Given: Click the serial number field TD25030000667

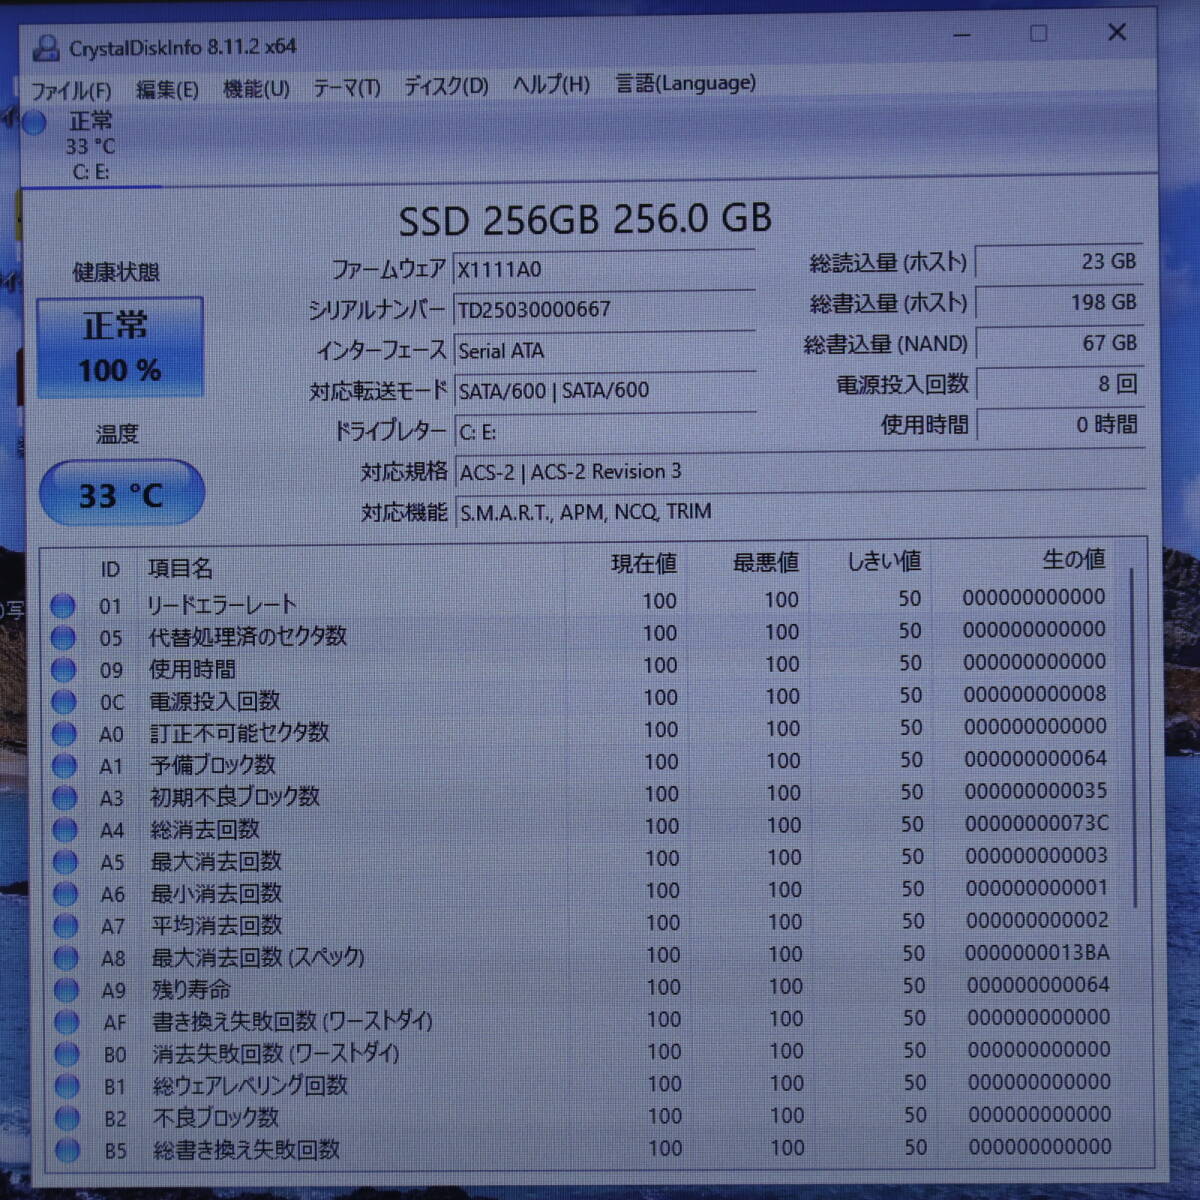Looking at the screenshot, I should [x=604, y=309].
